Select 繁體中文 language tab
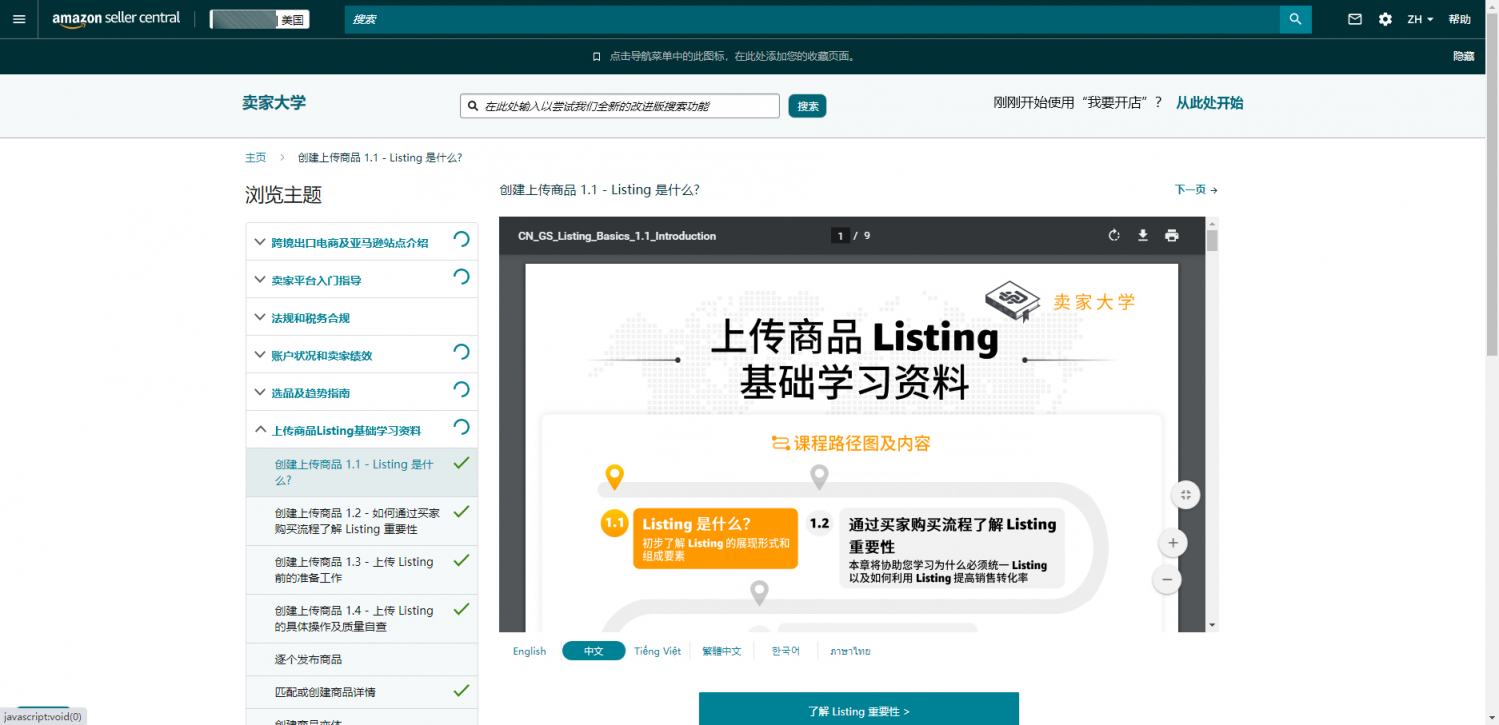This screenshot has height=725, width=1499. (x=722, y=651)
